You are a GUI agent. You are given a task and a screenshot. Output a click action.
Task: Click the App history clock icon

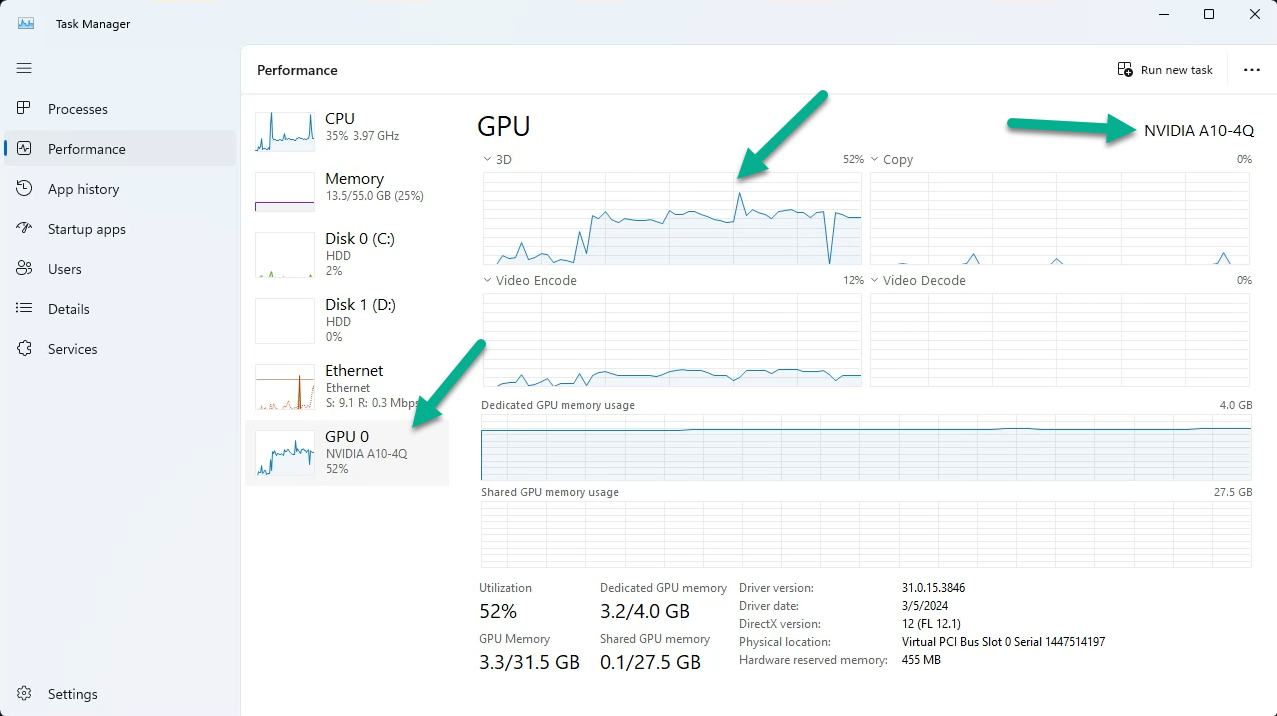[x=25, y=188]
